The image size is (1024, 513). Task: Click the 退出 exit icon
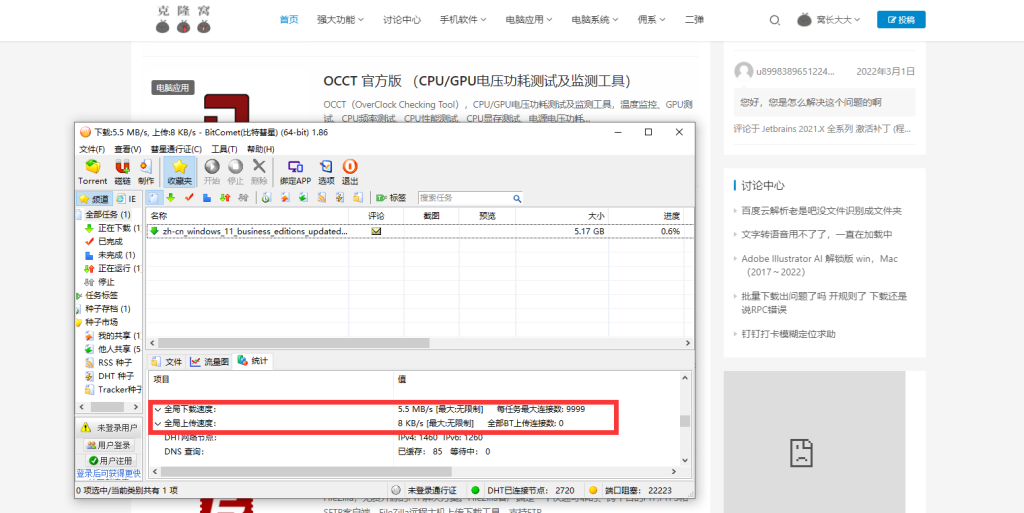pyautogui.click(x=350, y=172)
